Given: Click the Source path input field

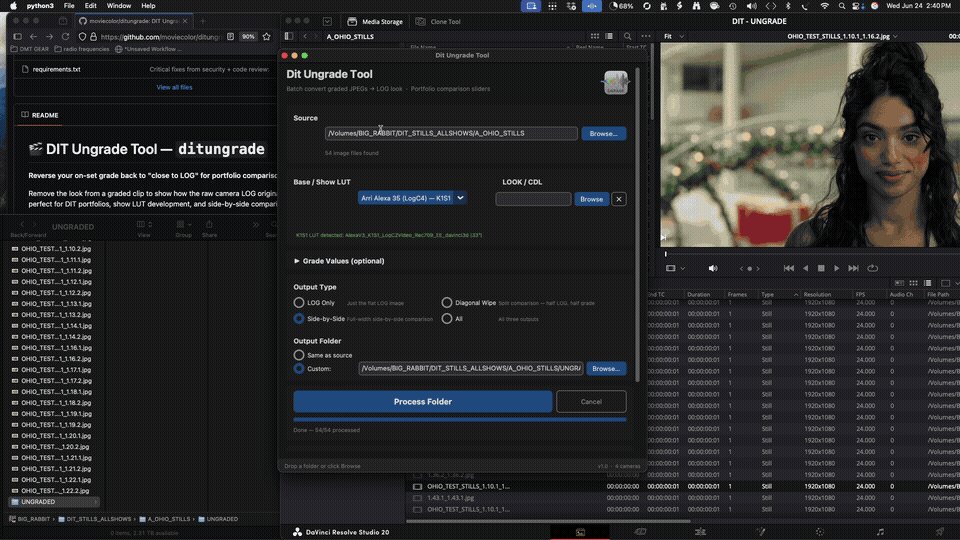Looking at the screenshot, I should [451, 133].
